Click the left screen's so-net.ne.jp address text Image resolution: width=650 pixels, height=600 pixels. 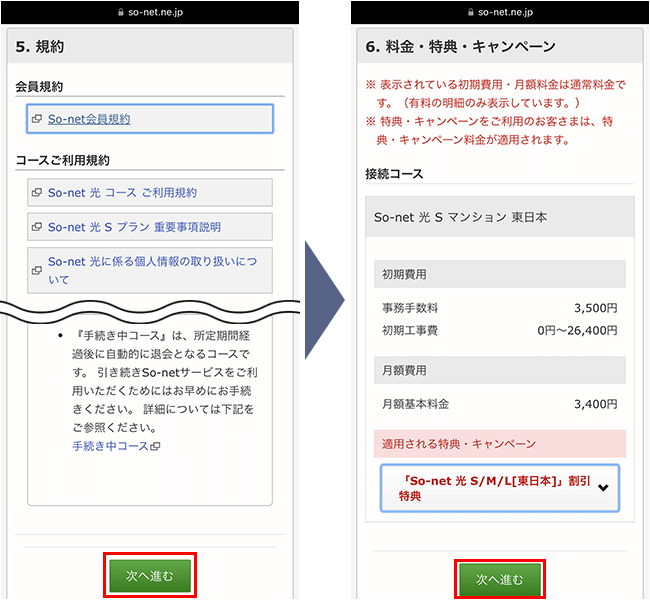[155, 12]
